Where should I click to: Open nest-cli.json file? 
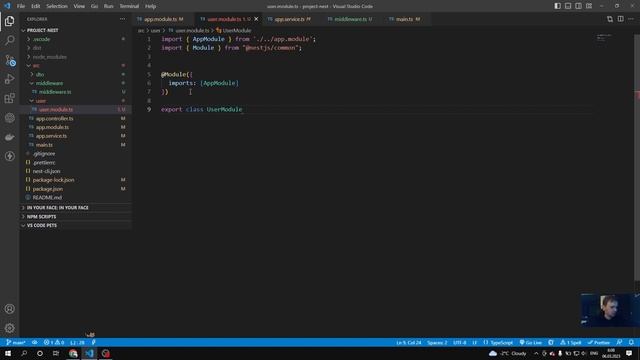click(x=76, y=171)
